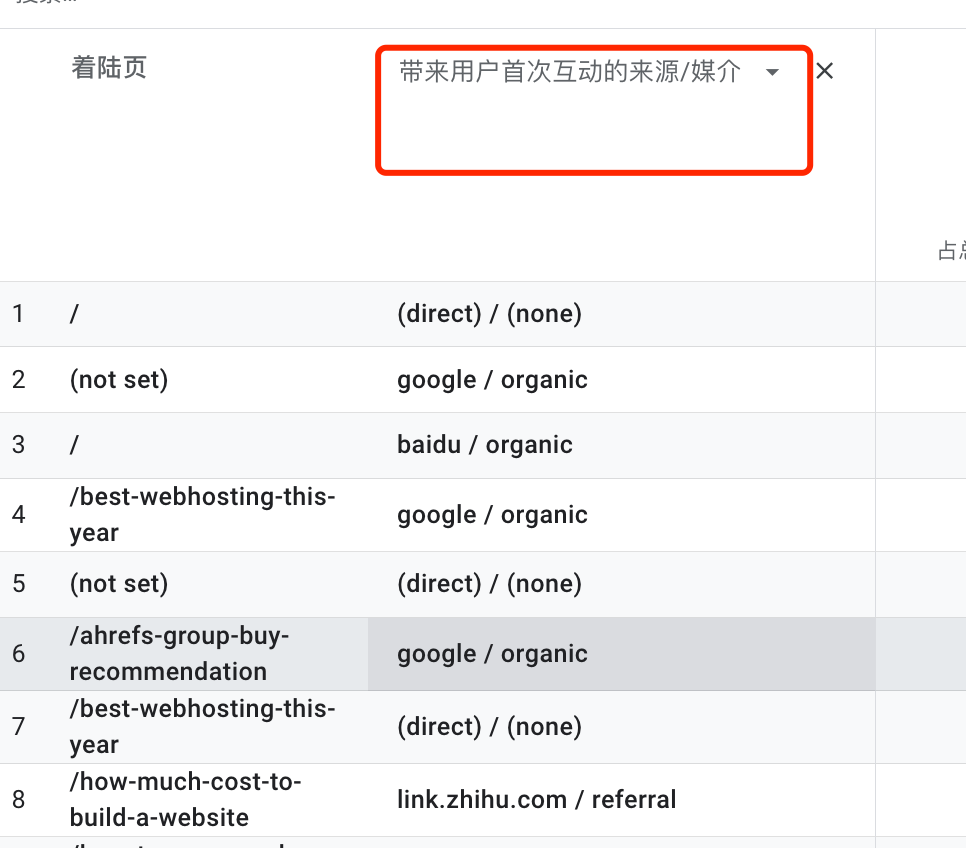Viewport: 966px width, 848px height.
Task: Click the (direct) / (none) cell in row 1
Action: click(489, 314)
